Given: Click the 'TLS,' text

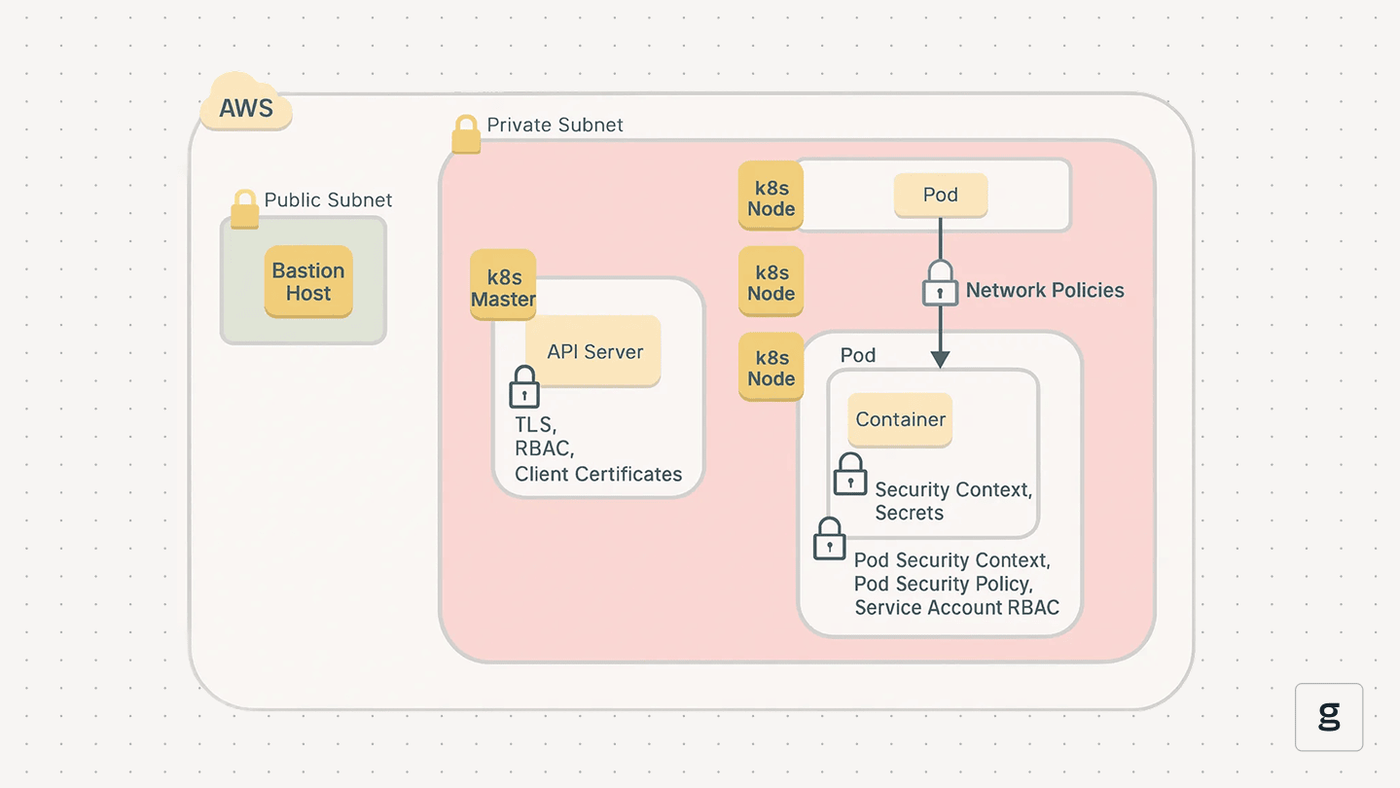Looking at the screenshot, I should 536,424.
